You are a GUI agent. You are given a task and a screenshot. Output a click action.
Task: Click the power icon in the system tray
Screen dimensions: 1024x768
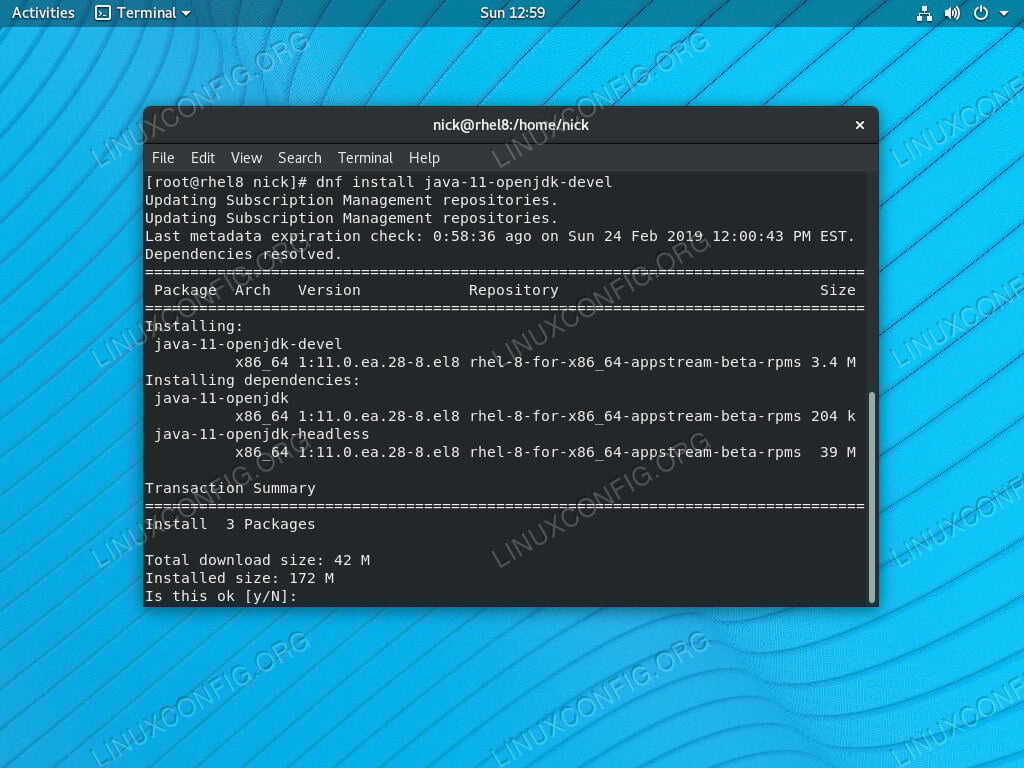(981, 13)
